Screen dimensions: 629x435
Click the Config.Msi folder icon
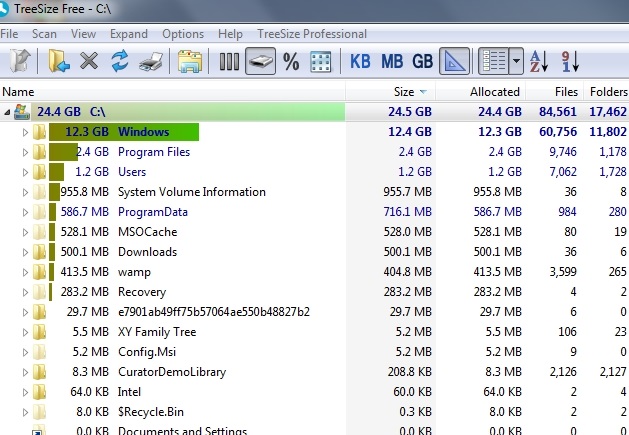point(39,352)
